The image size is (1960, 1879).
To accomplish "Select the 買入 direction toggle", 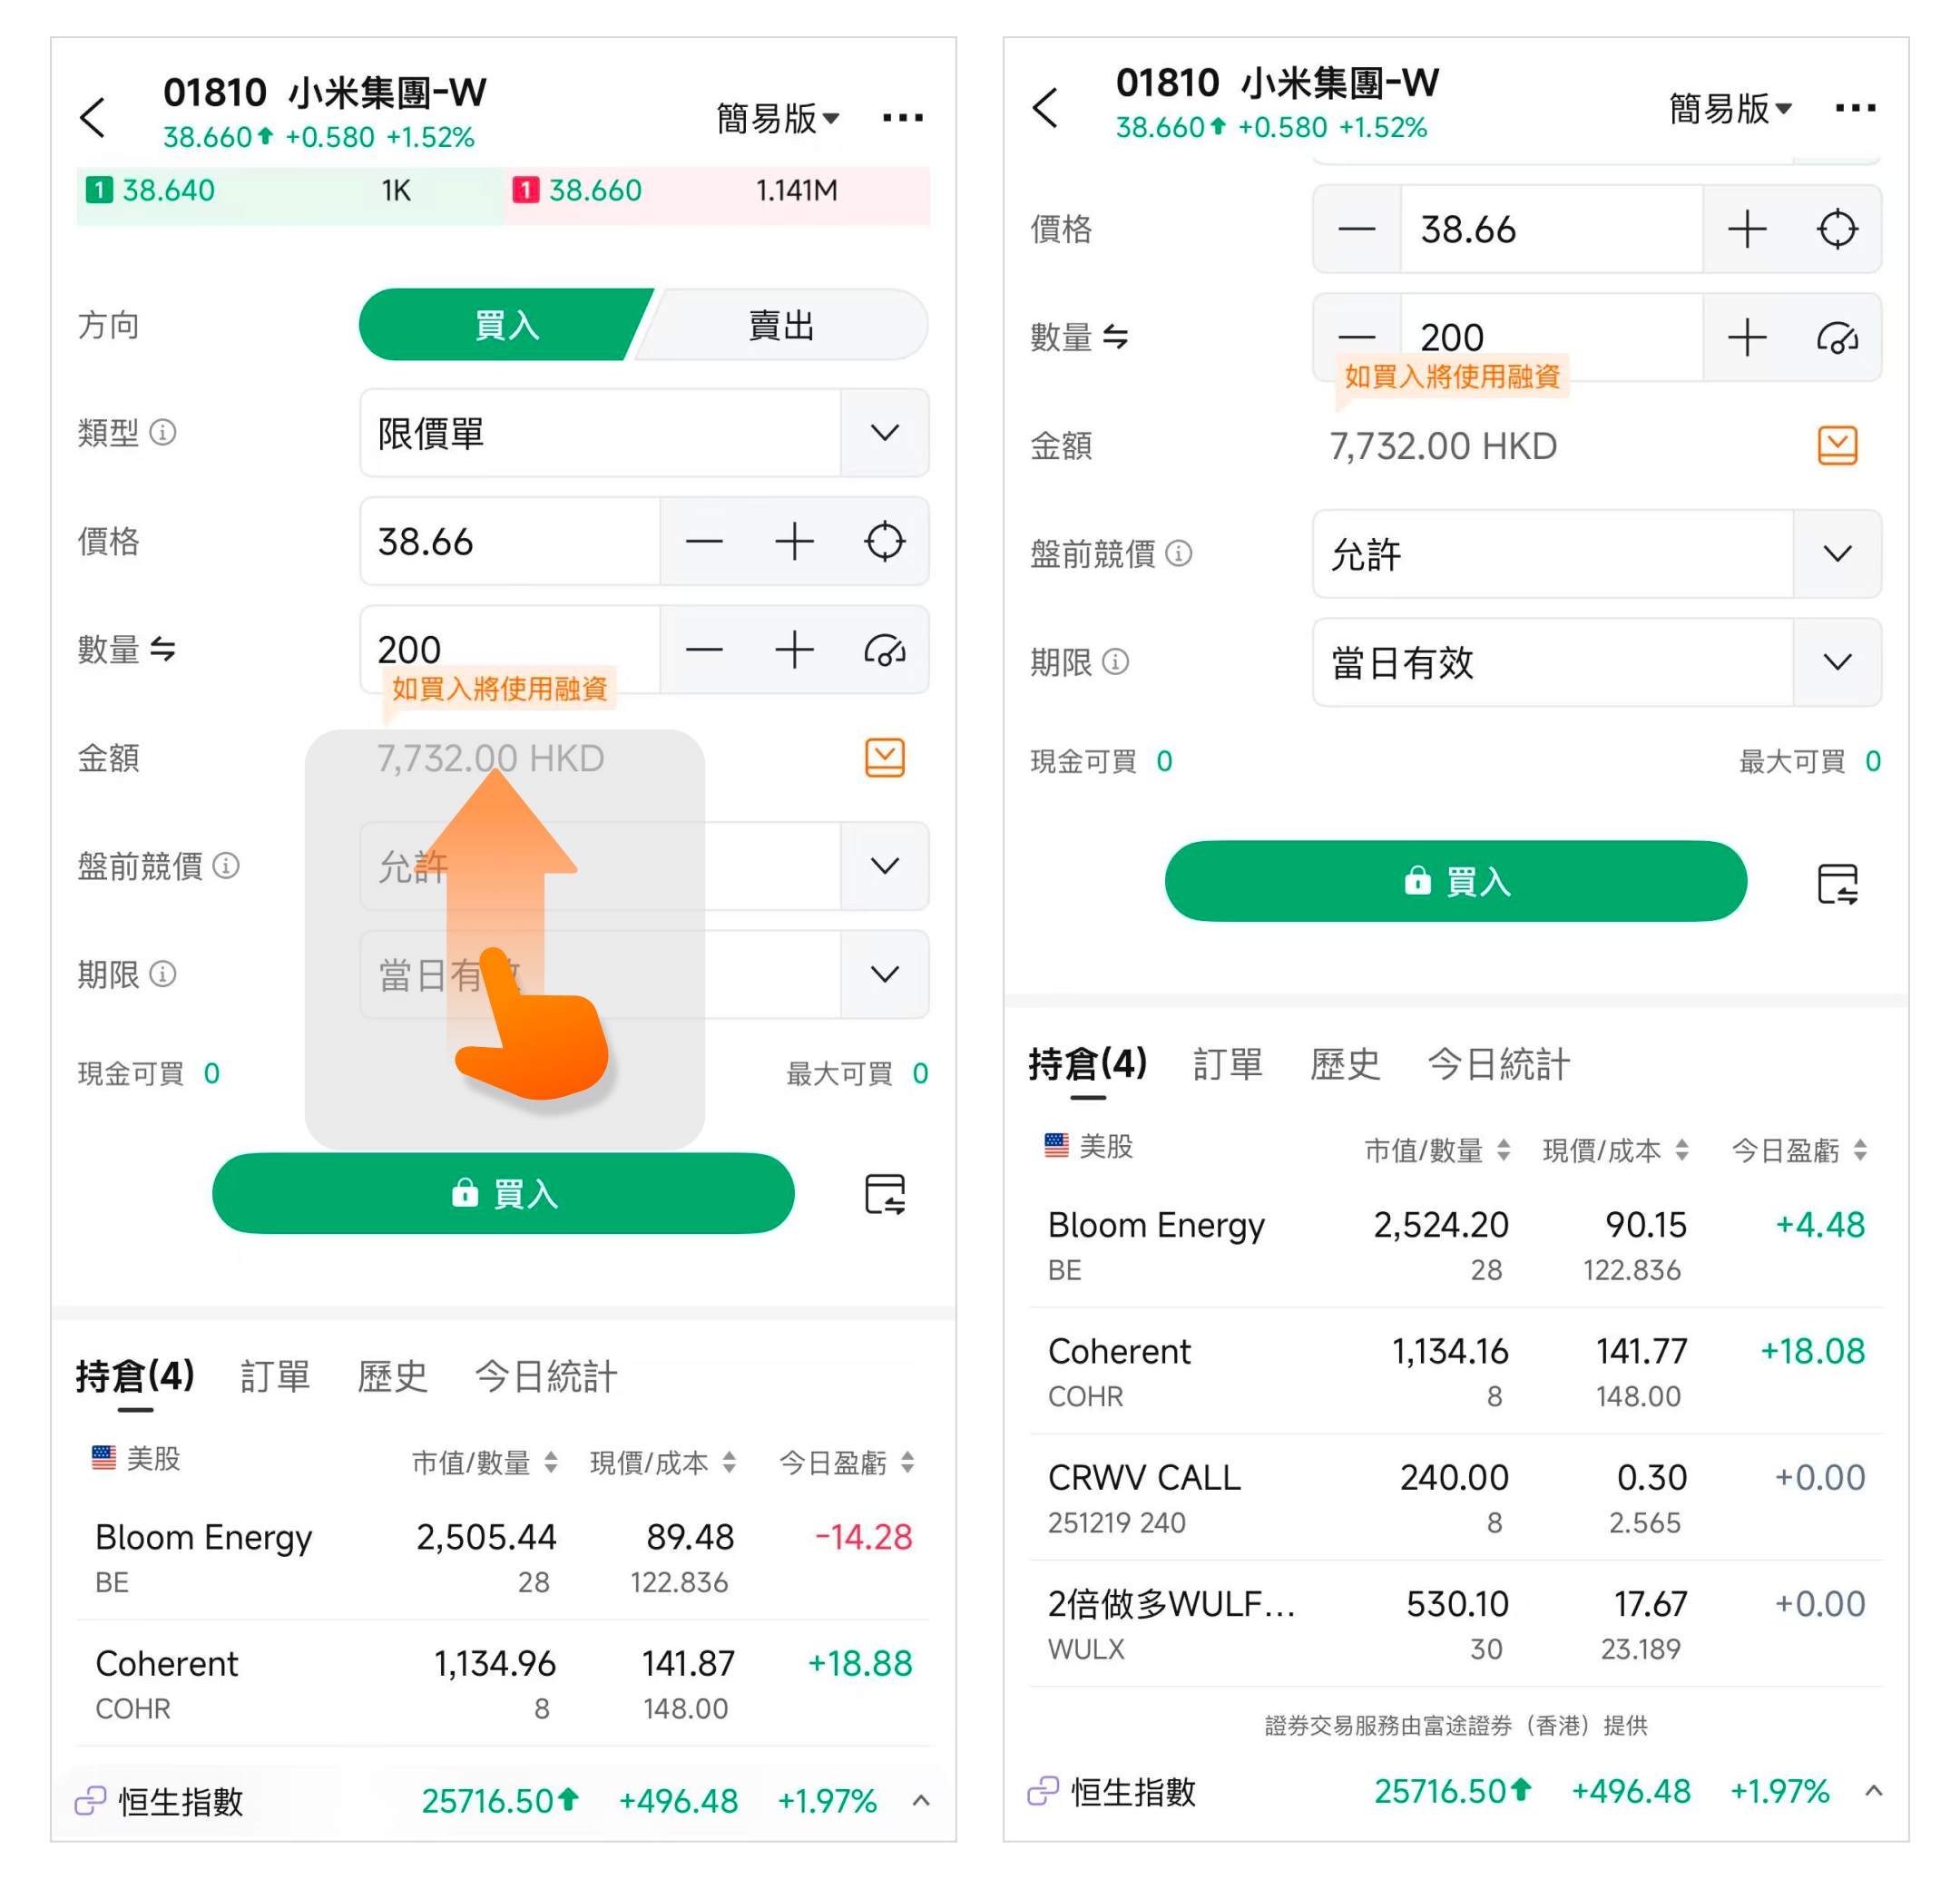I will click(505, 325).
